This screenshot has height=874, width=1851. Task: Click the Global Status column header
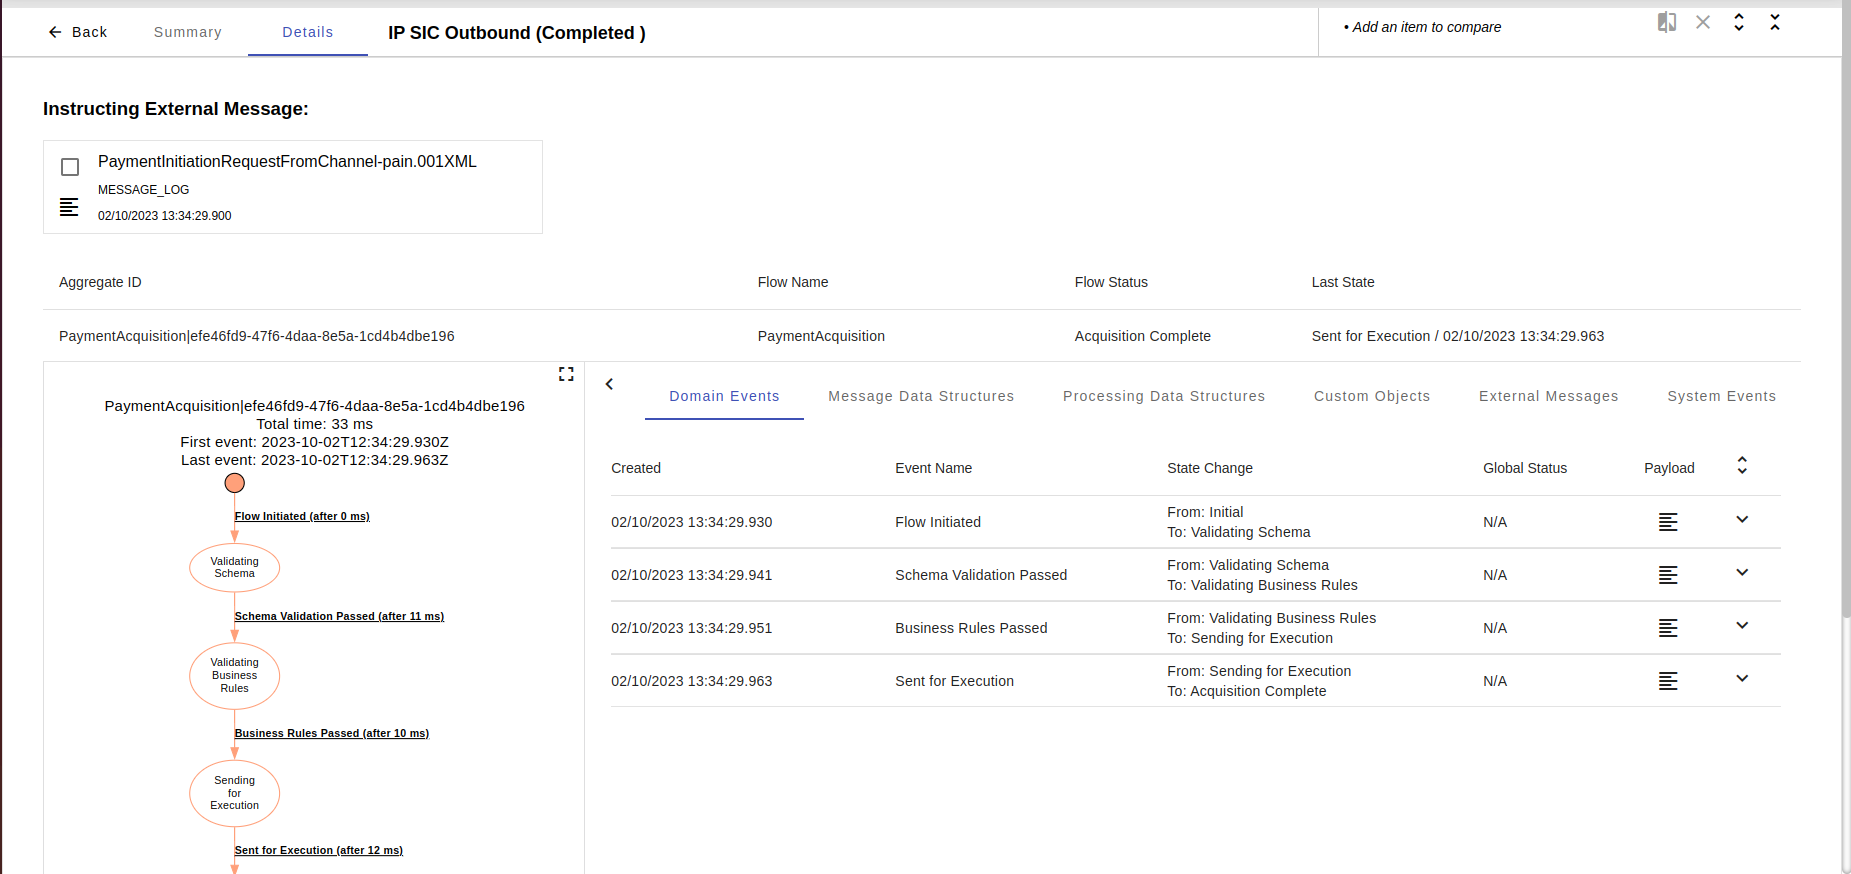[x=1525, y=468]
